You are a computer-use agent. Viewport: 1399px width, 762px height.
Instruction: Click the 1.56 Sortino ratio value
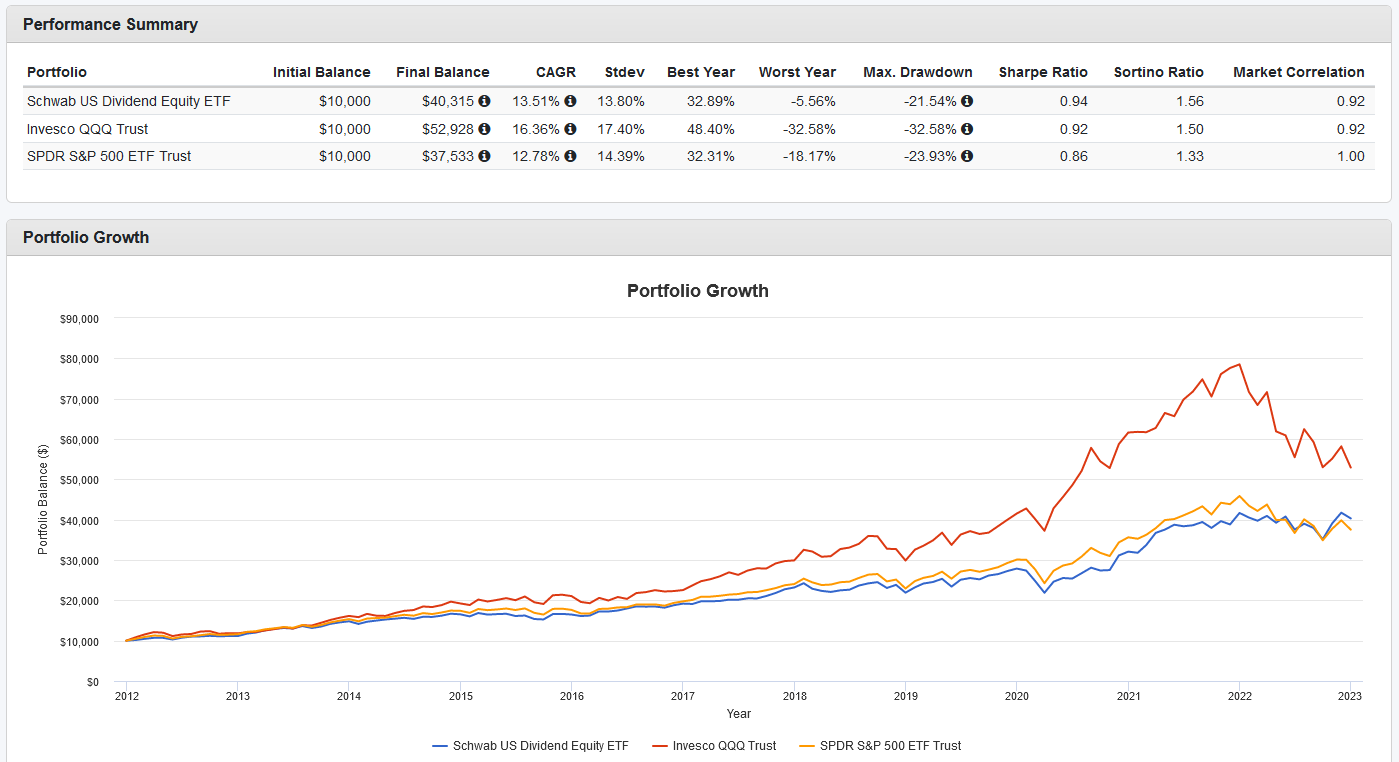point(1190,102)
